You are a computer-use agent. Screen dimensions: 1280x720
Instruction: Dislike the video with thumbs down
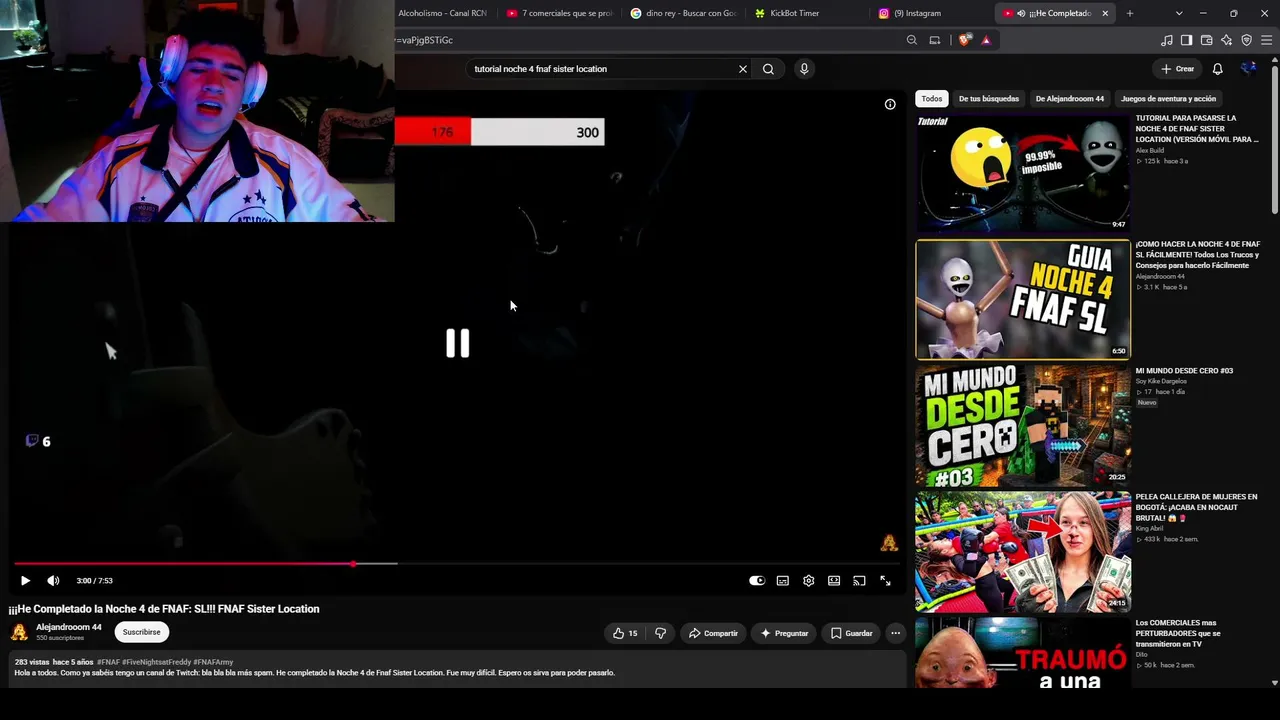660,633
